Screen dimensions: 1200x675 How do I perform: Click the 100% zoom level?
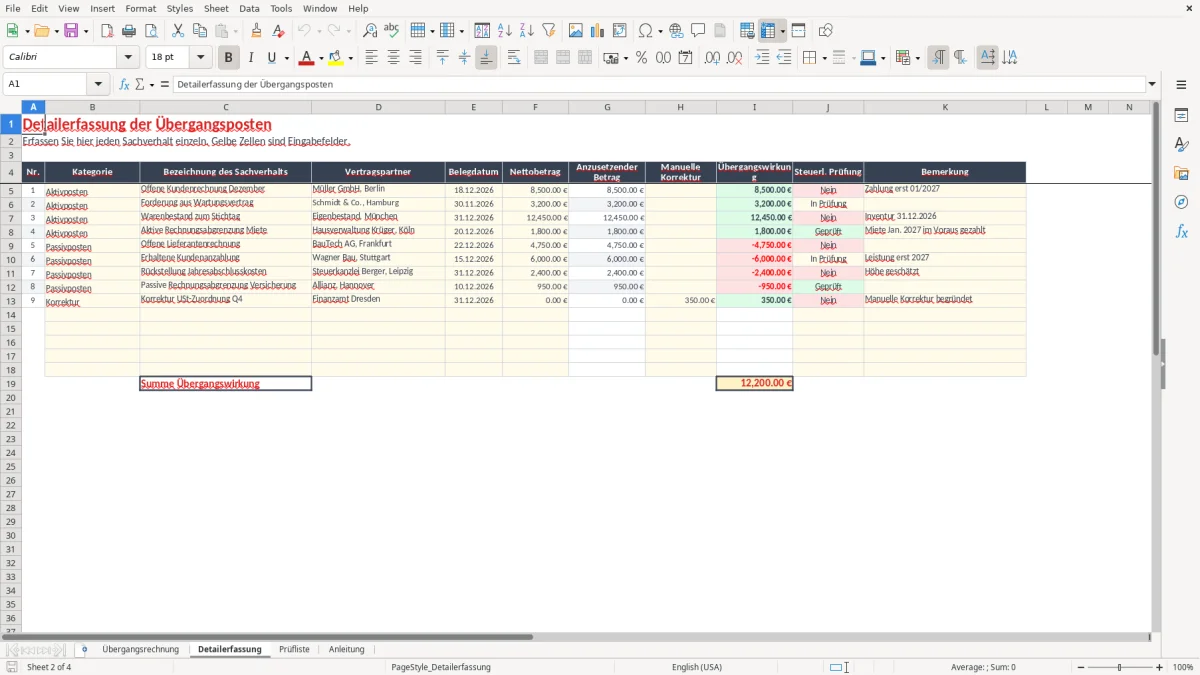coord(1183,667)
